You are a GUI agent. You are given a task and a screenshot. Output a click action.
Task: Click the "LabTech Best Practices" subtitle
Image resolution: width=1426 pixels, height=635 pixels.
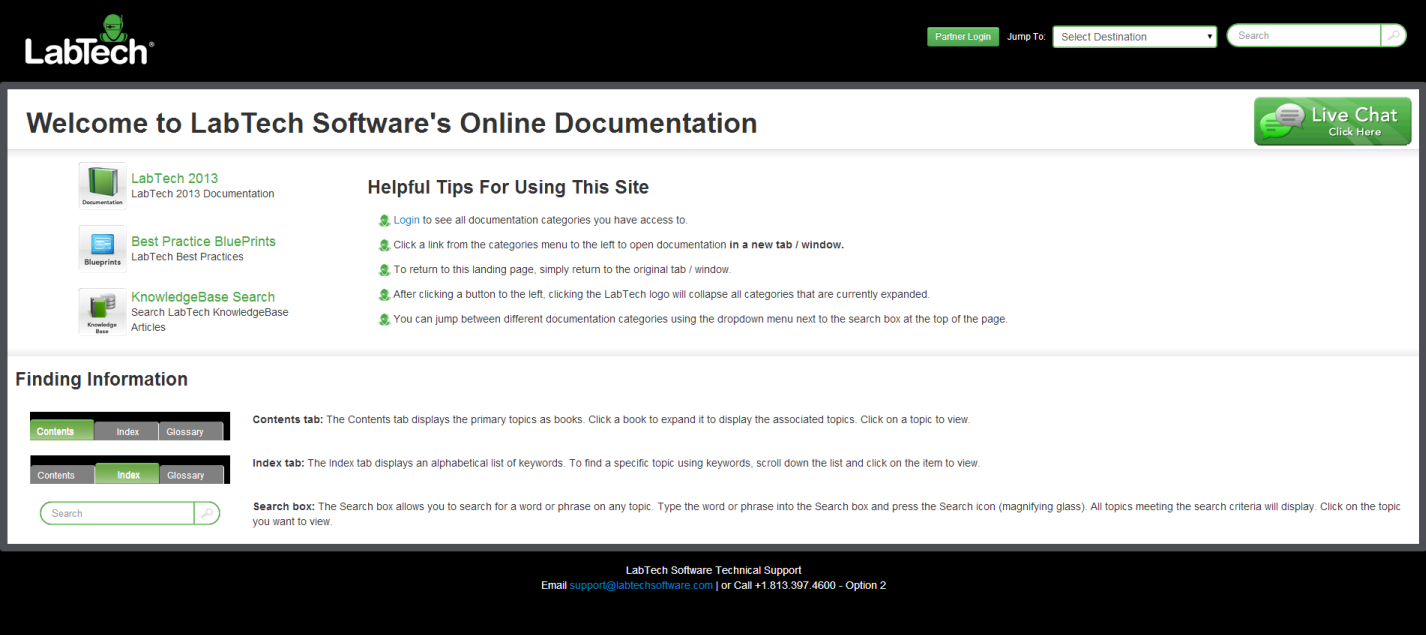pyautogui.click(x=187, y=257)
